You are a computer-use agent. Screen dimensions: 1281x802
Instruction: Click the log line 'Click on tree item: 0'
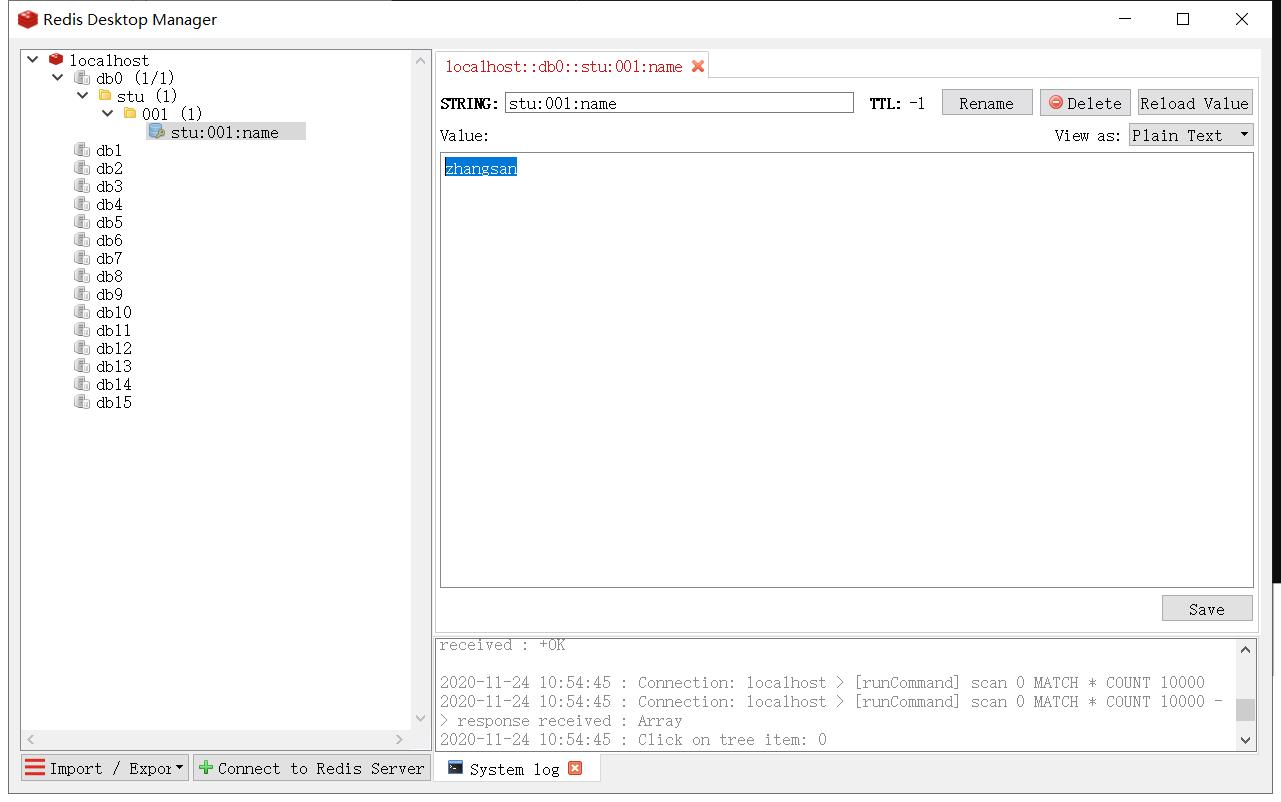point(633,740)
